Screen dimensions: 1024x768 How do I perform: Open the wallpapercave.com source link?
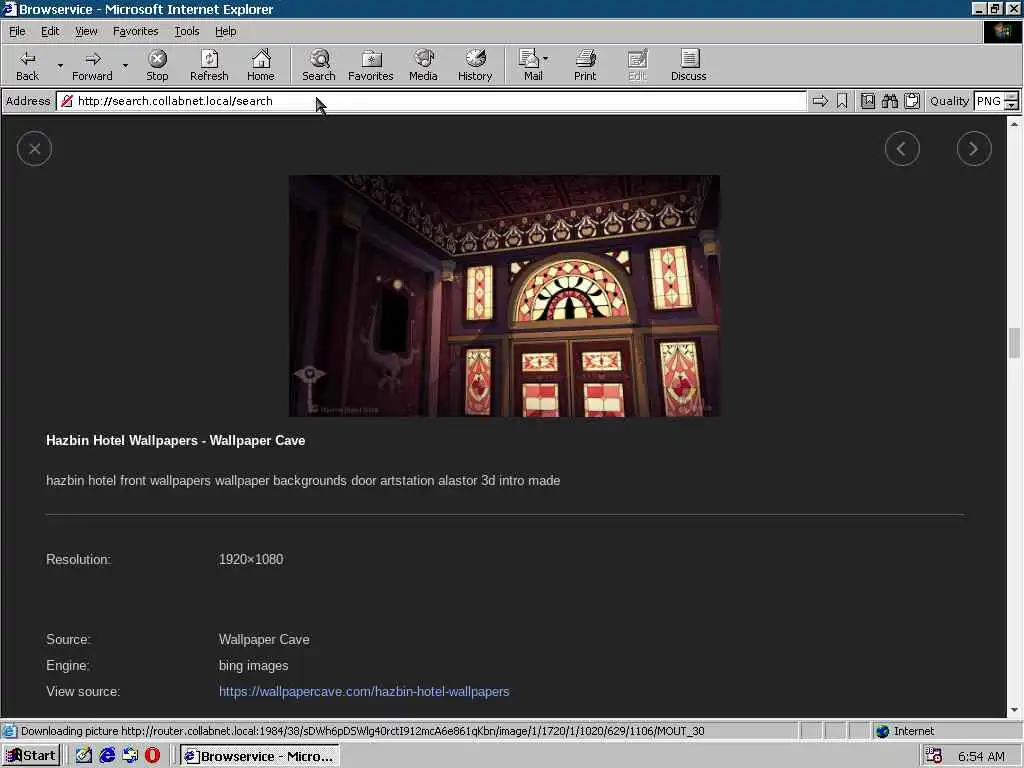[x=364, y=691]
